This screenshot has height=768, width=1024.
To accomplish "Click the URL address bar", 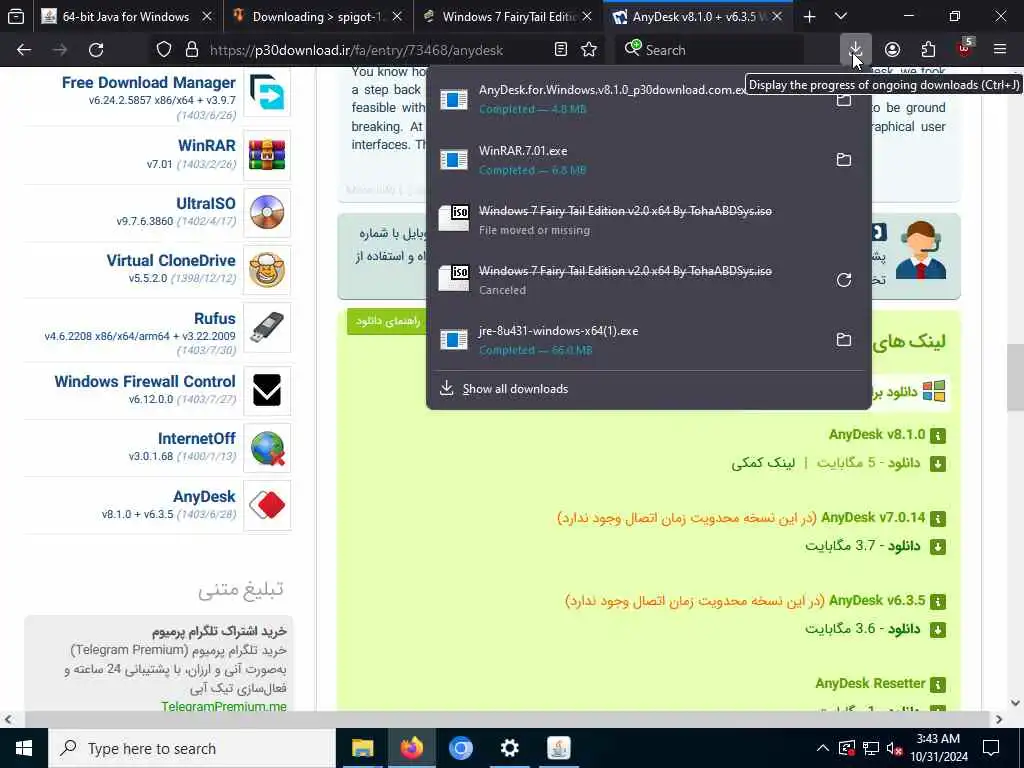I will [x=379, y=50].
